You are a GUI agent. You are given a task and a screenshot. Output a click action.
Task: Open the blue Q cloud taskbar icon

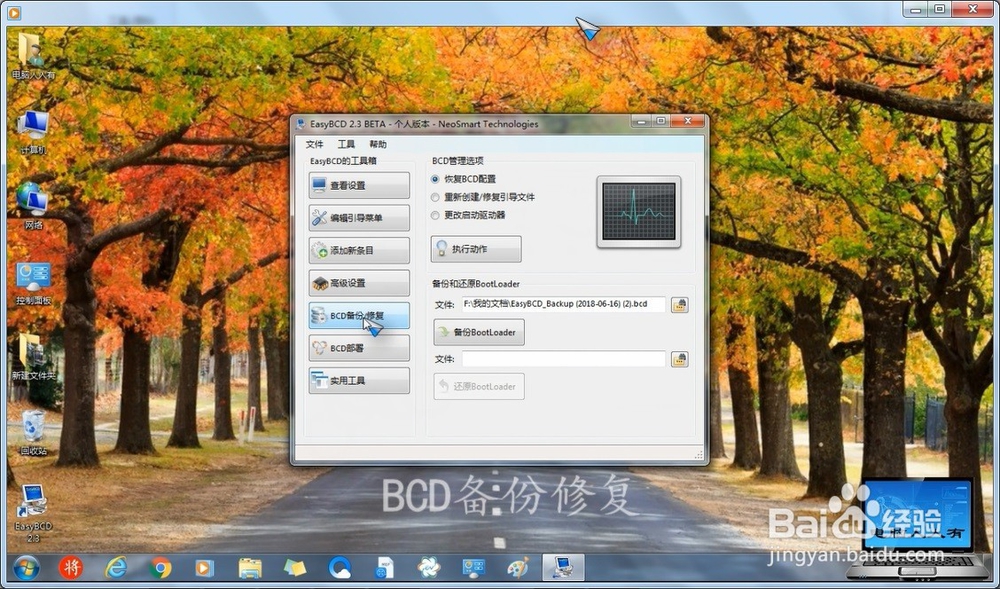(x=339, y=567)
